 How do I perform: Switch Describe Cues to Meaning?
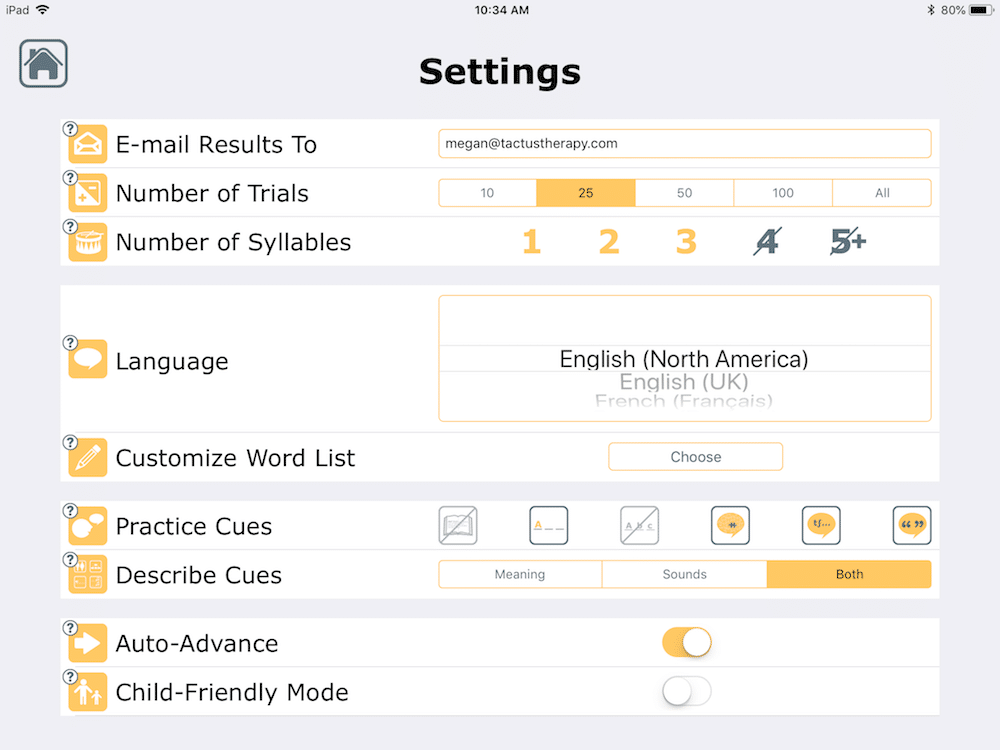coord(520,575)
